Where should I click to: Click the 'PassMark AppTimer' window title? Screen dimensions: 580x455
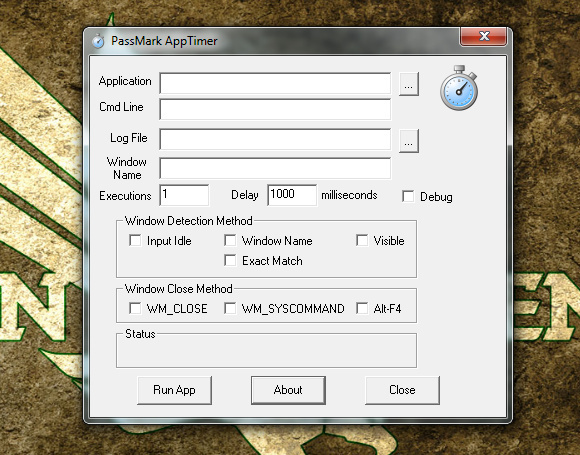click(x=164, y=41)
